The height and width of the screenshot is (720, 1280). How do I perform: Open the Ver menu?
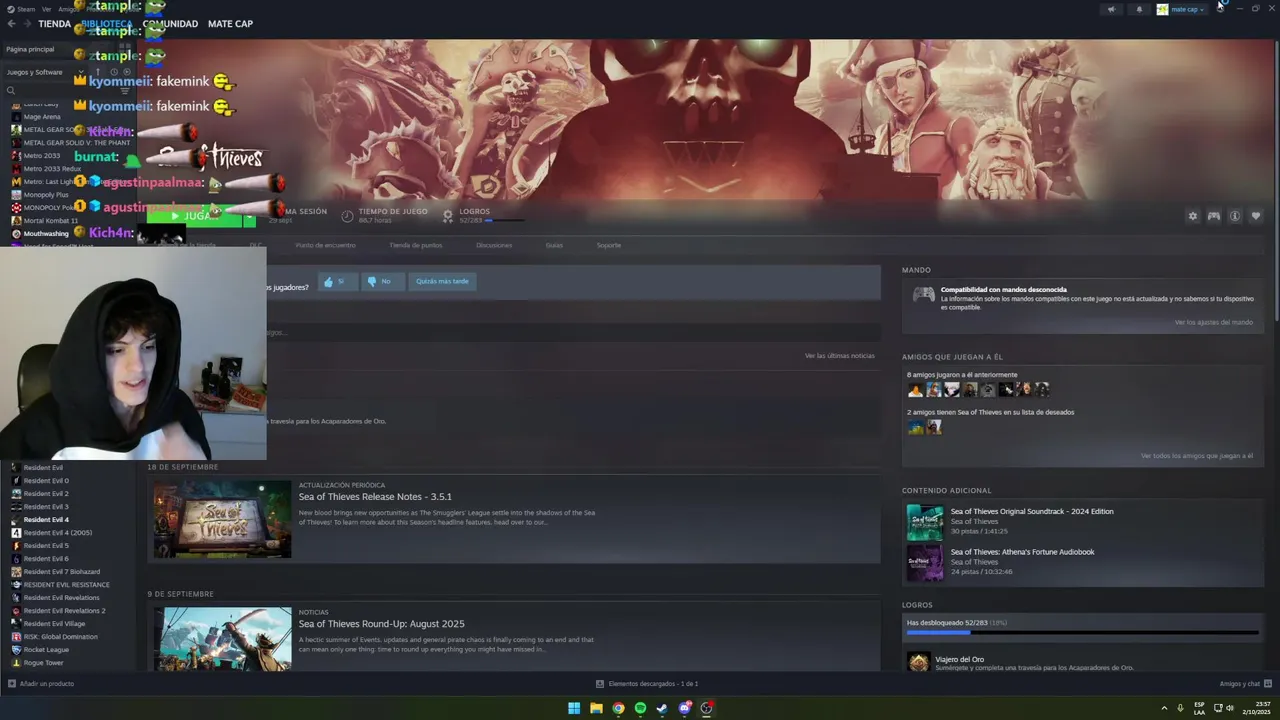pyautogui.click(x=46, y=9)
